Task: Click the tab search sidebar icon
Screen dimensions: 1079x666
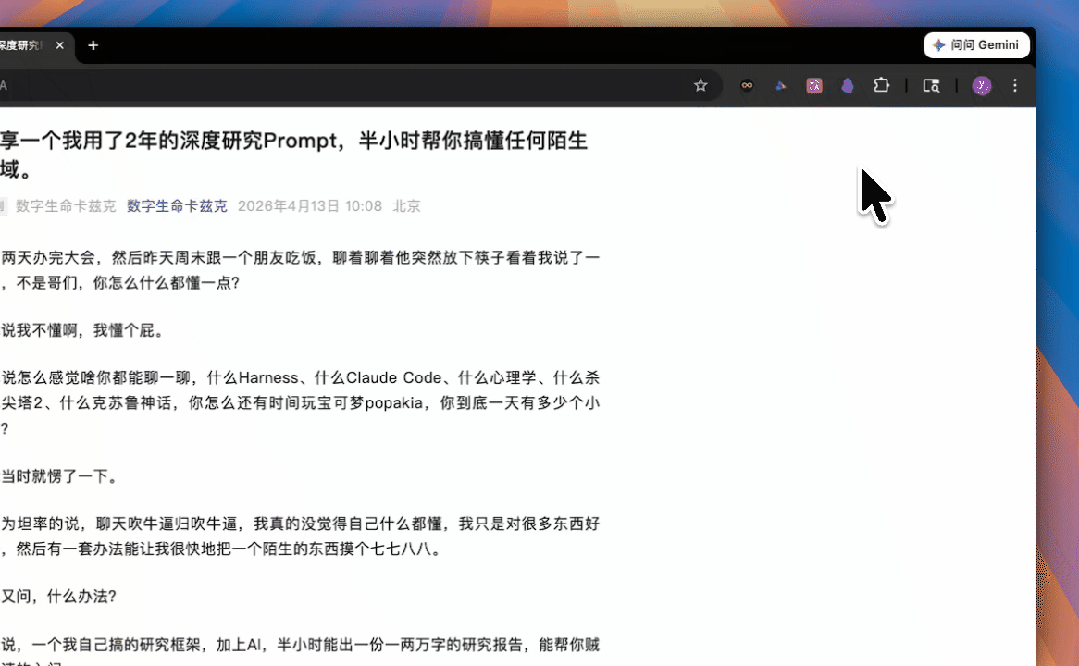Action: pos(931,85)
